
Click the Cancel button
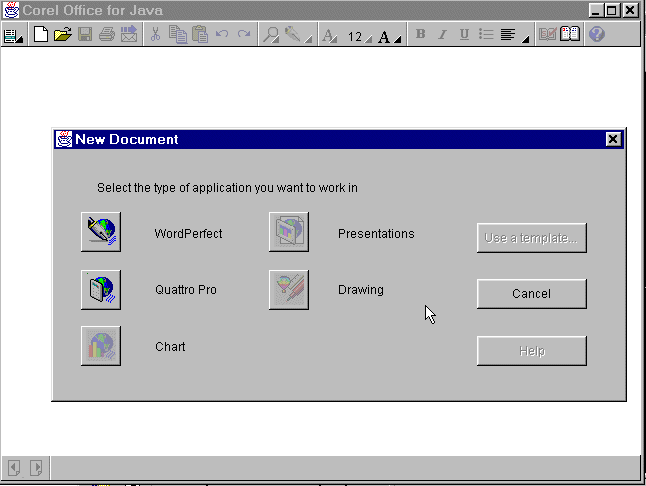[x=532, y=294]
